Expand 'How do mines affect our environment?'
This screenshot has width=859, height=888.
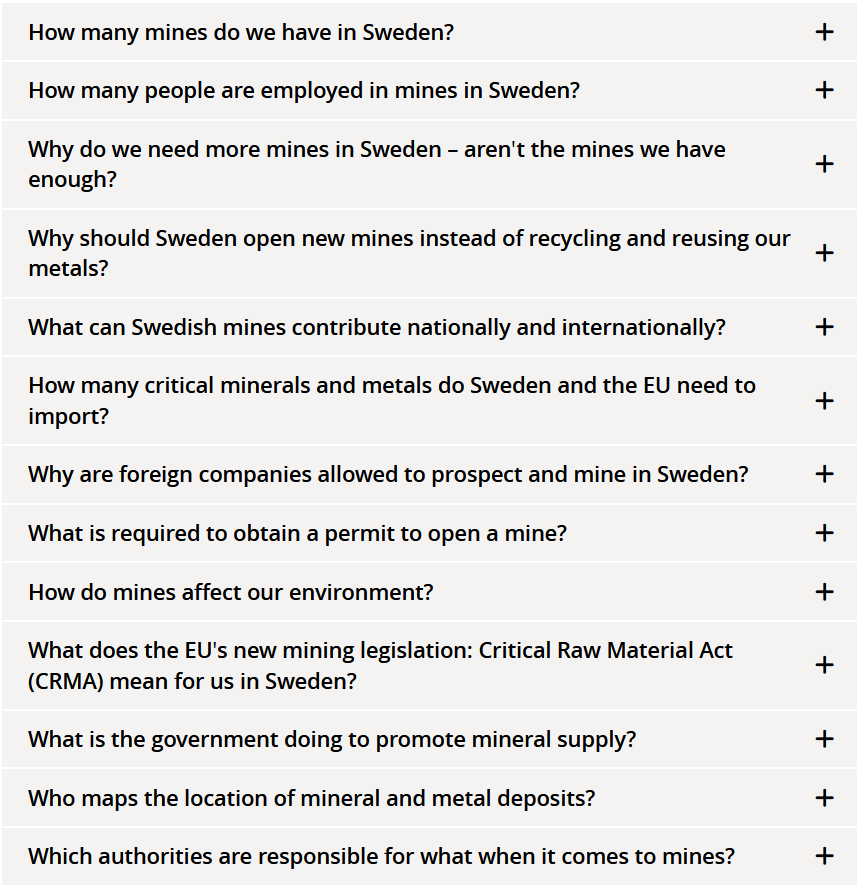231,592
